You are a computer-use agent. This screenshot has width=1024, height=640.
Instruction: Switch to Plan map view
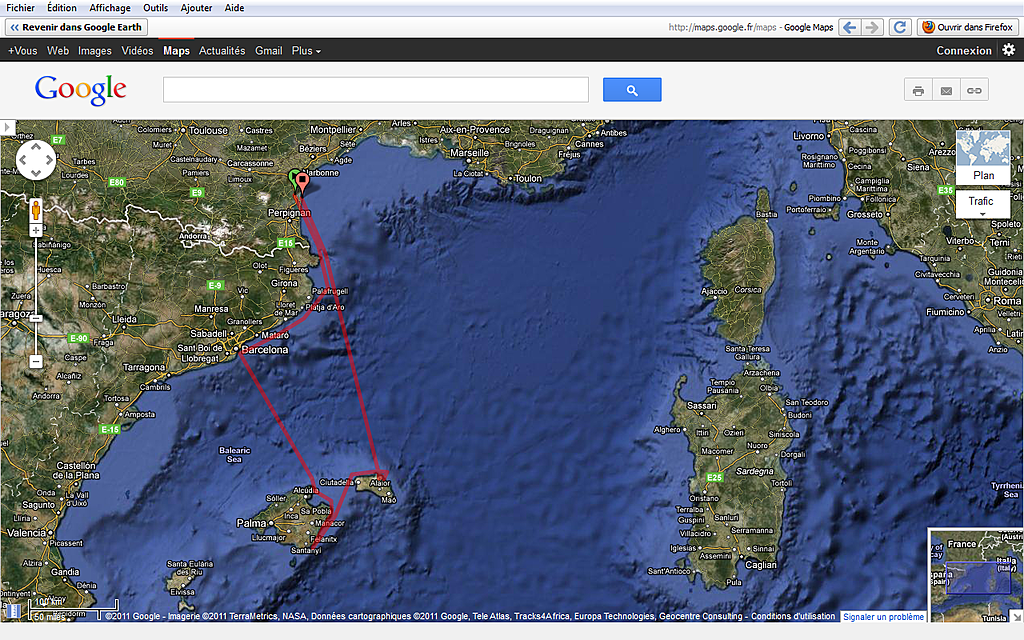[983, 157]
